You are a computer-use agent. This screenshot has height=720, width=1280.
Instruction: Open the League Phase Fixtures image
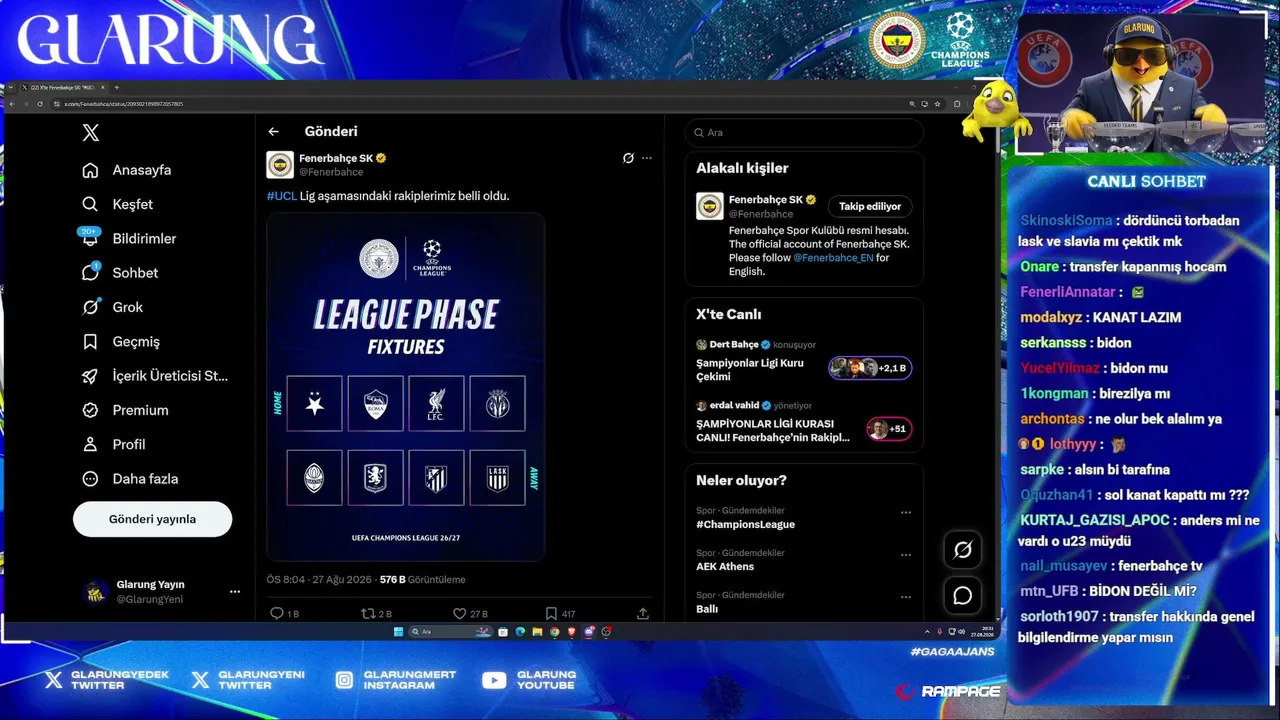406,386
